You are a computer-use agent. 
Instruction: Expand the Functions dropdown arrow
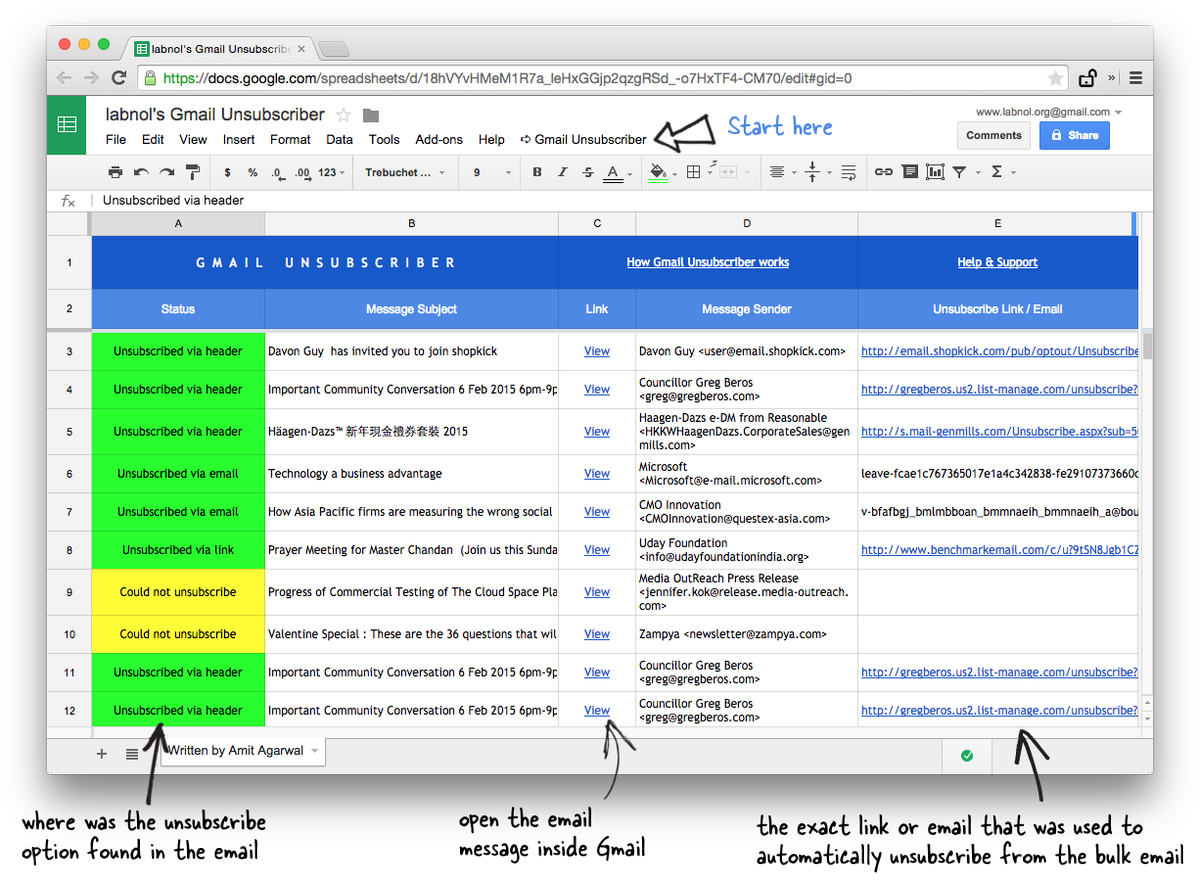point(1013,173)
